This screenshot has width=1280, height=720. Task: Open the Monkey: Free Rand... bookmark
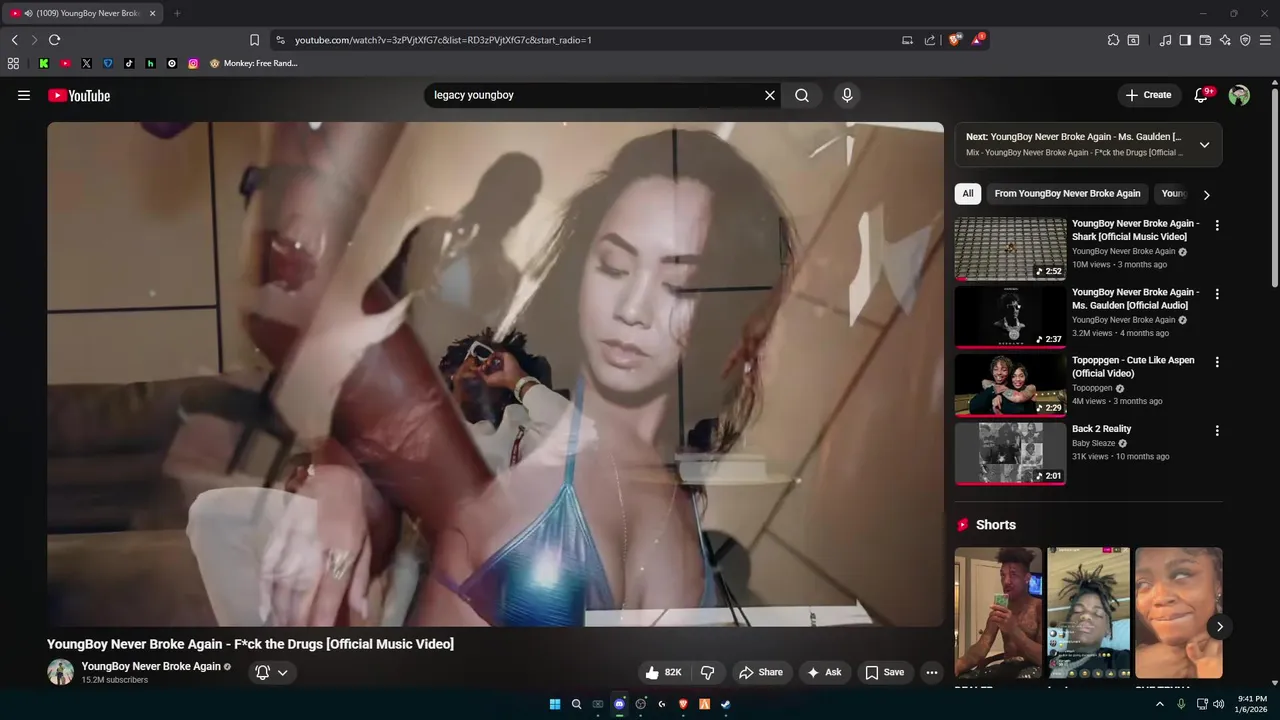coord(254,63)
